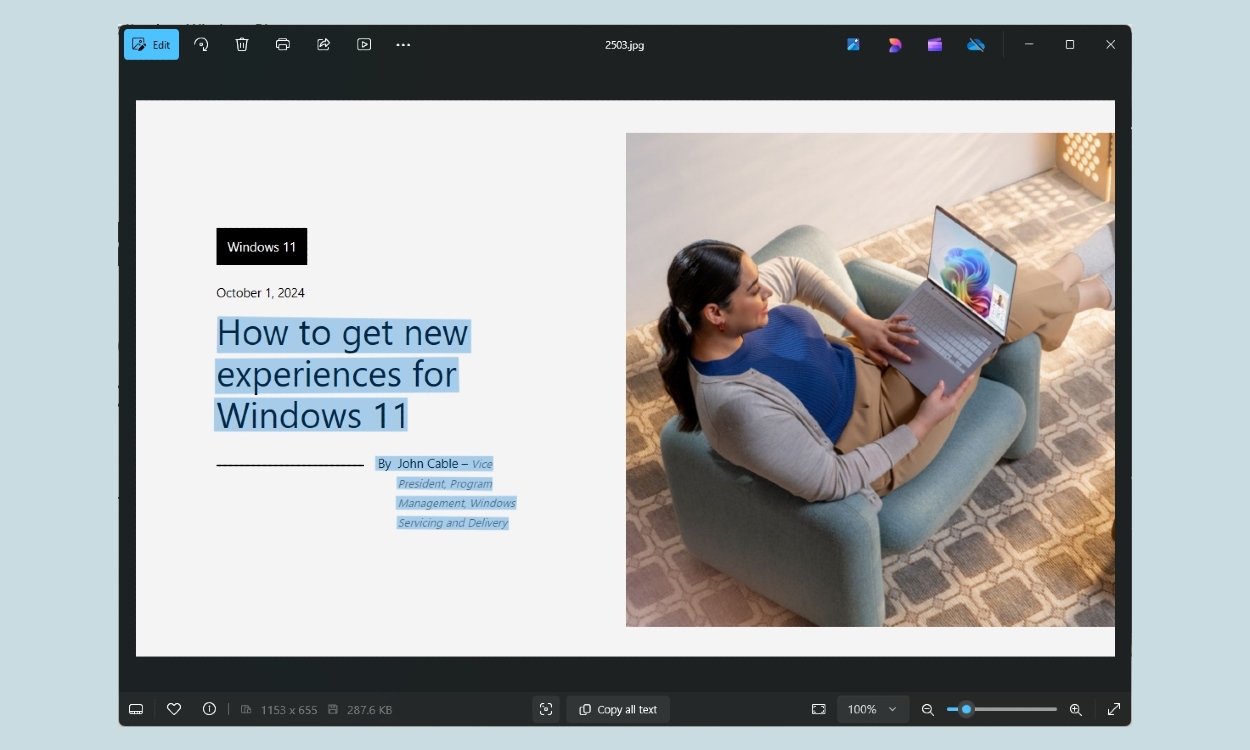Image resolution: width=1250 pixels, height=750 pixels.
Task: Click the Edit image button
Action: (x=151, y=45)
